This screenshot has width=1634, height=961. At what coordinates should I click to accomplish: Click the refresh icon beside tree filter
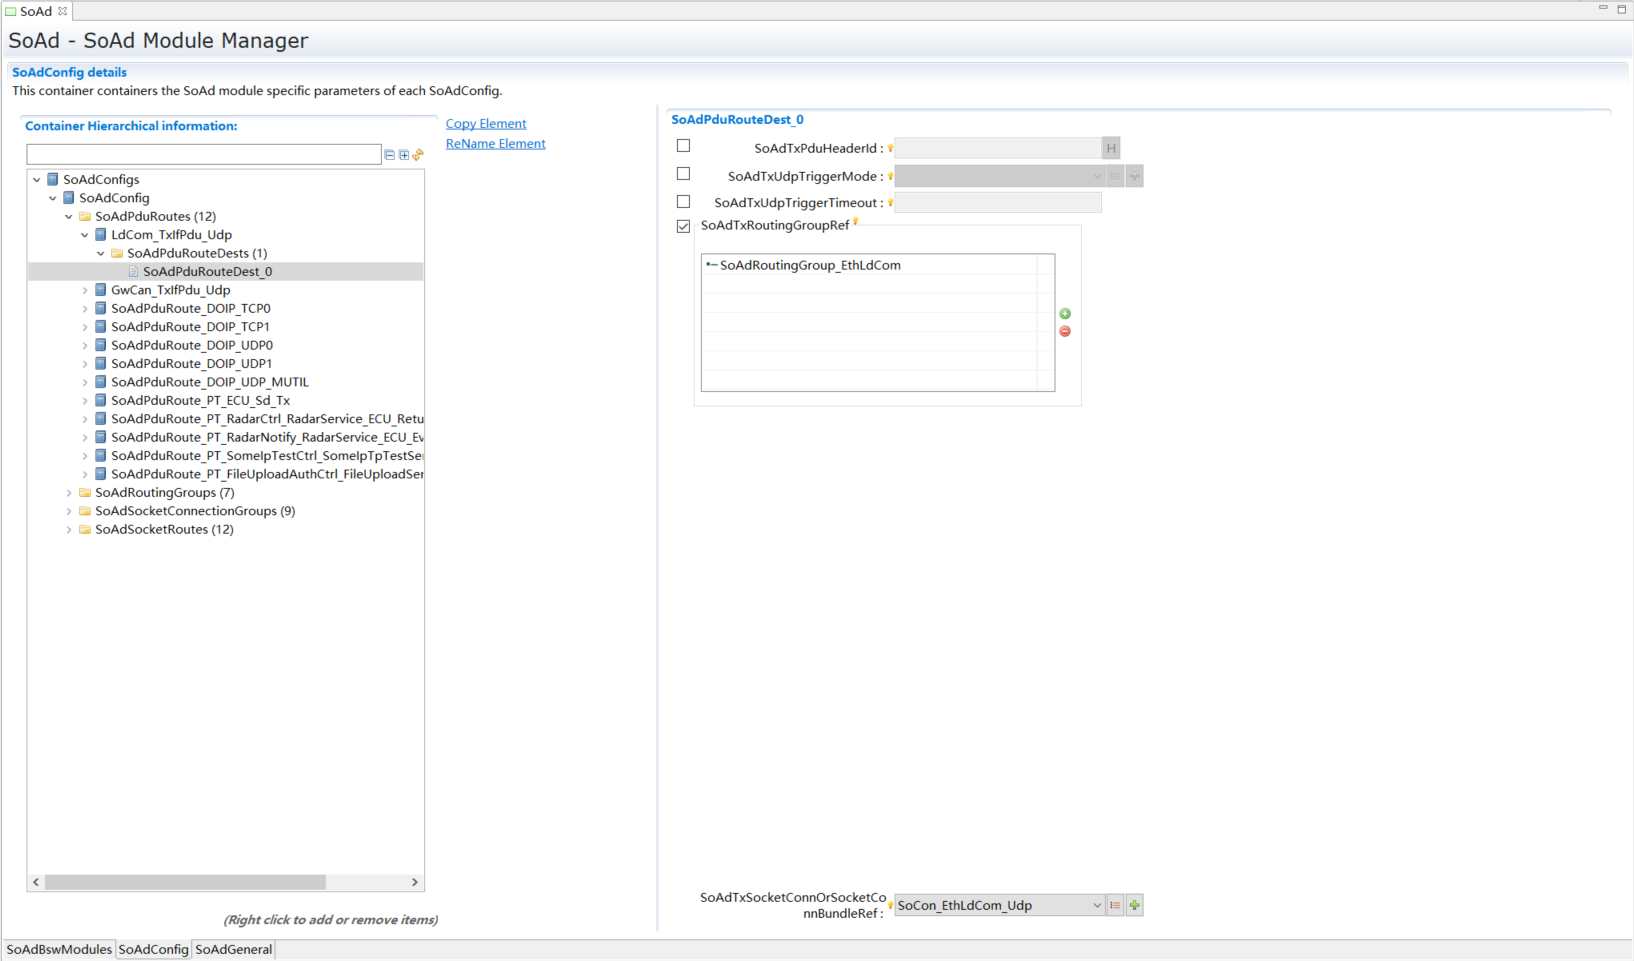tap(418, 155)
